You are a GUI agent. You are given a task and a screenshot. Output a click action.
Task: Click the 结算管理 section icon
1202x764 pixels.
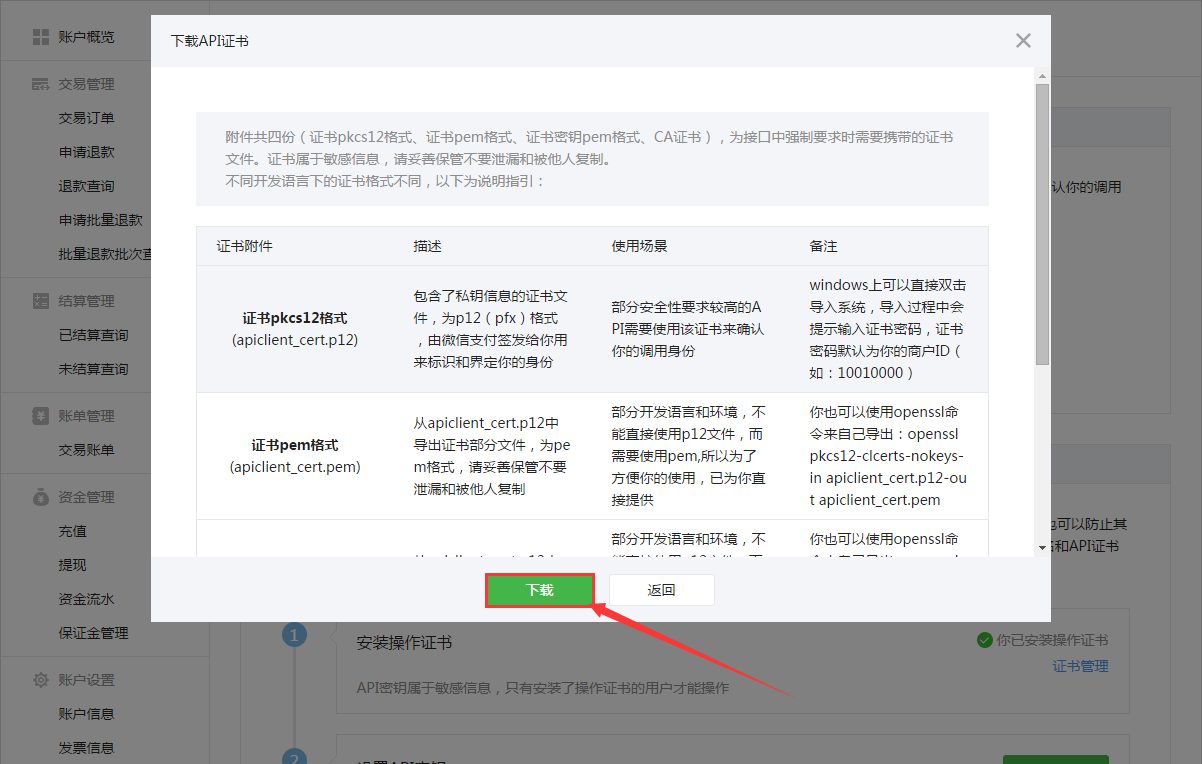(41, 301)
